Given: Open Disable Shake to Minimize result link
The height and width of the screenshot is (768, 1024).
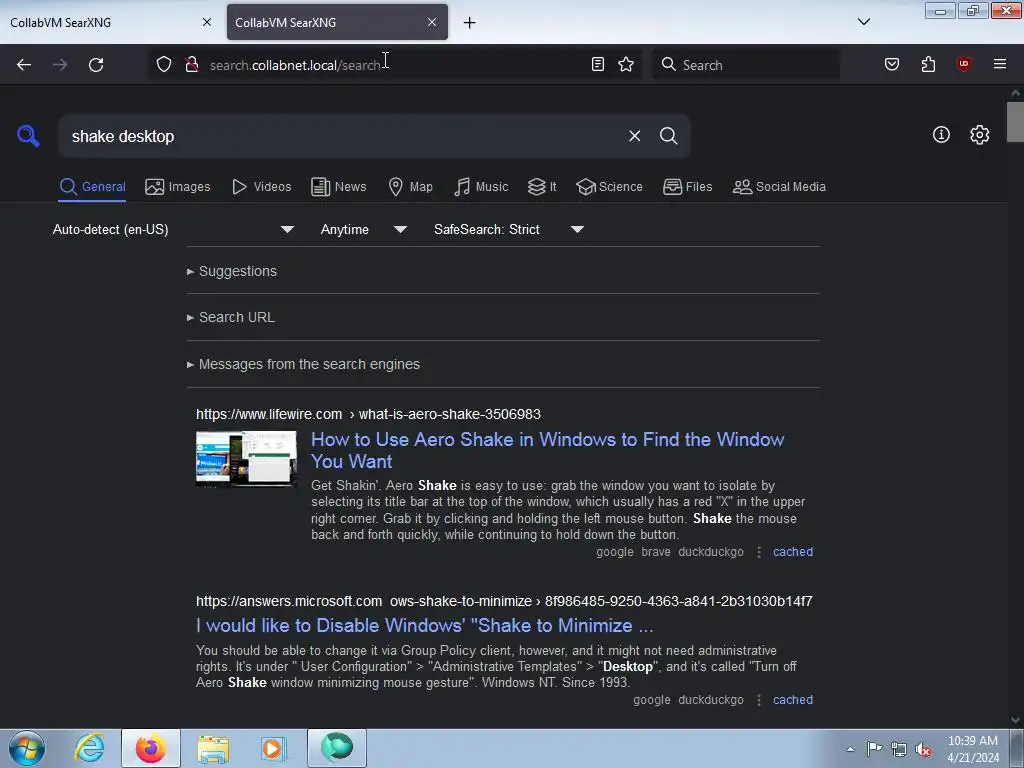Looking at the screenshot, I should (x=424, y=626).
